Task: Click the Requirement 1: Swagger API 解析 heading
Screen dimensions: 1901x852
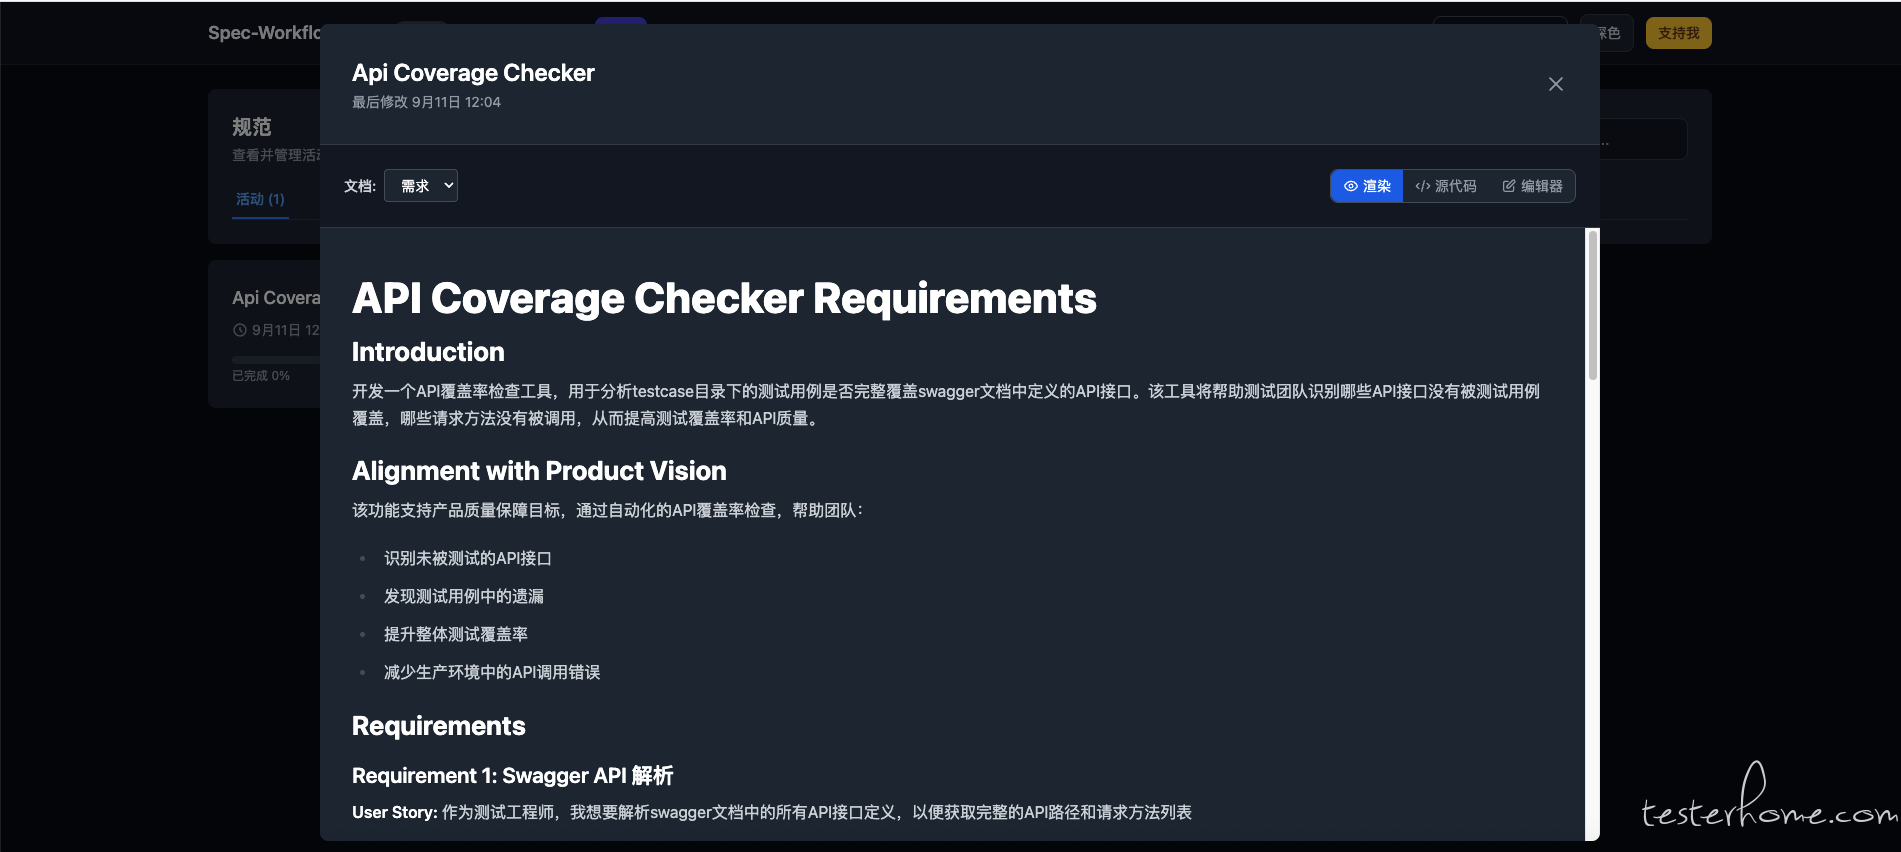Action: coord(512,776)
